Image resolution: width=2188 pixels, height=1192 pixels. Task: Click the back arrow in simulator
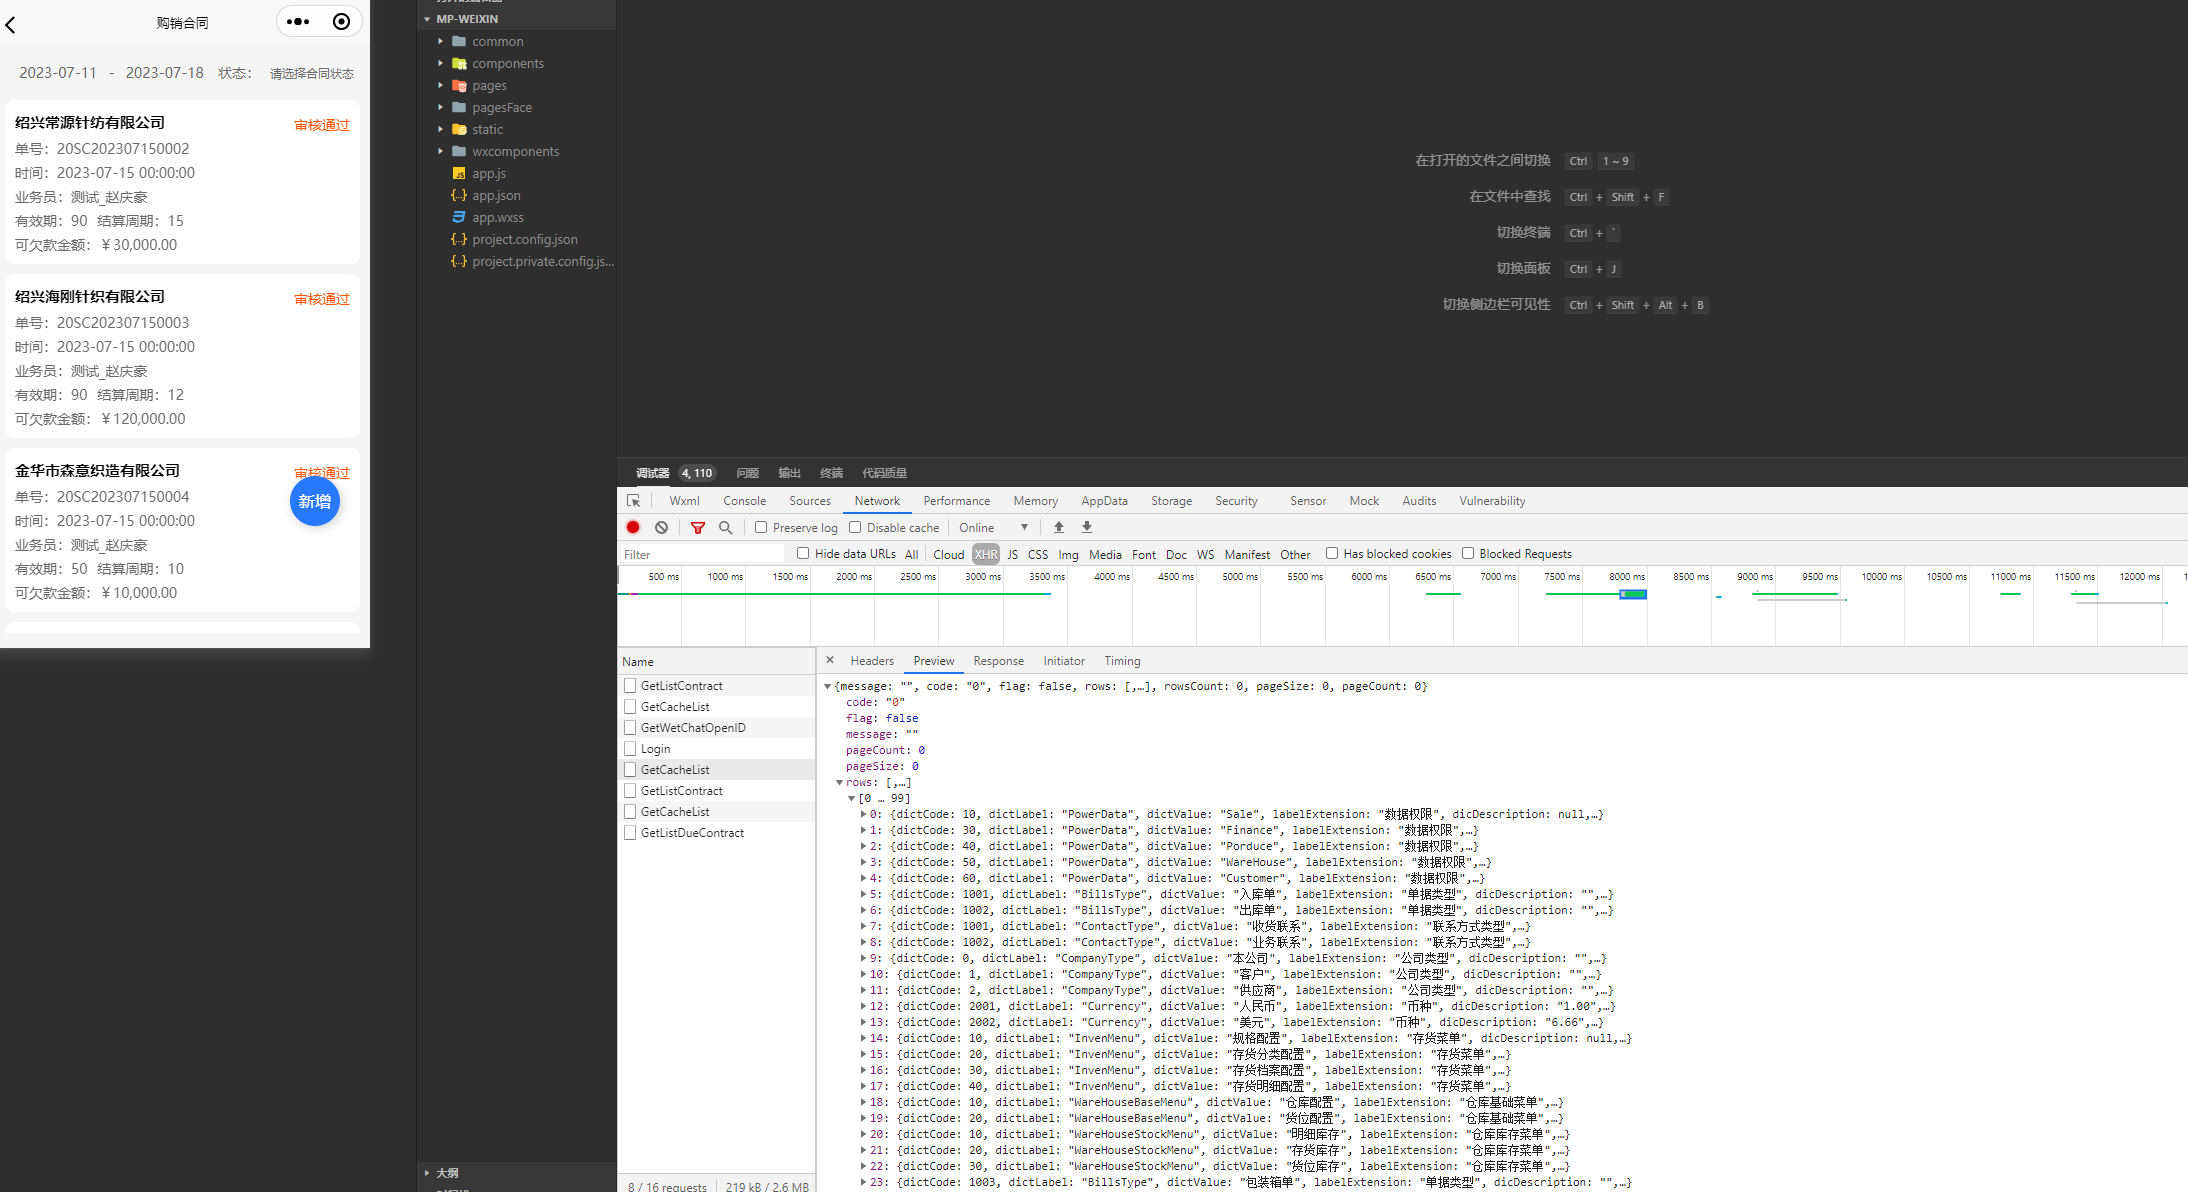click(x=11, y=24)
